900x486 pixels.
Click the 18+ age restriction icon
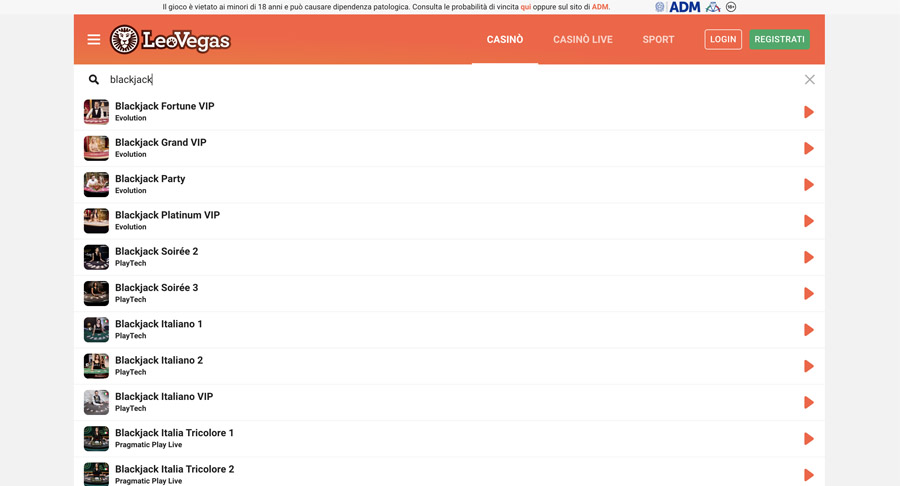pos(731,7)
